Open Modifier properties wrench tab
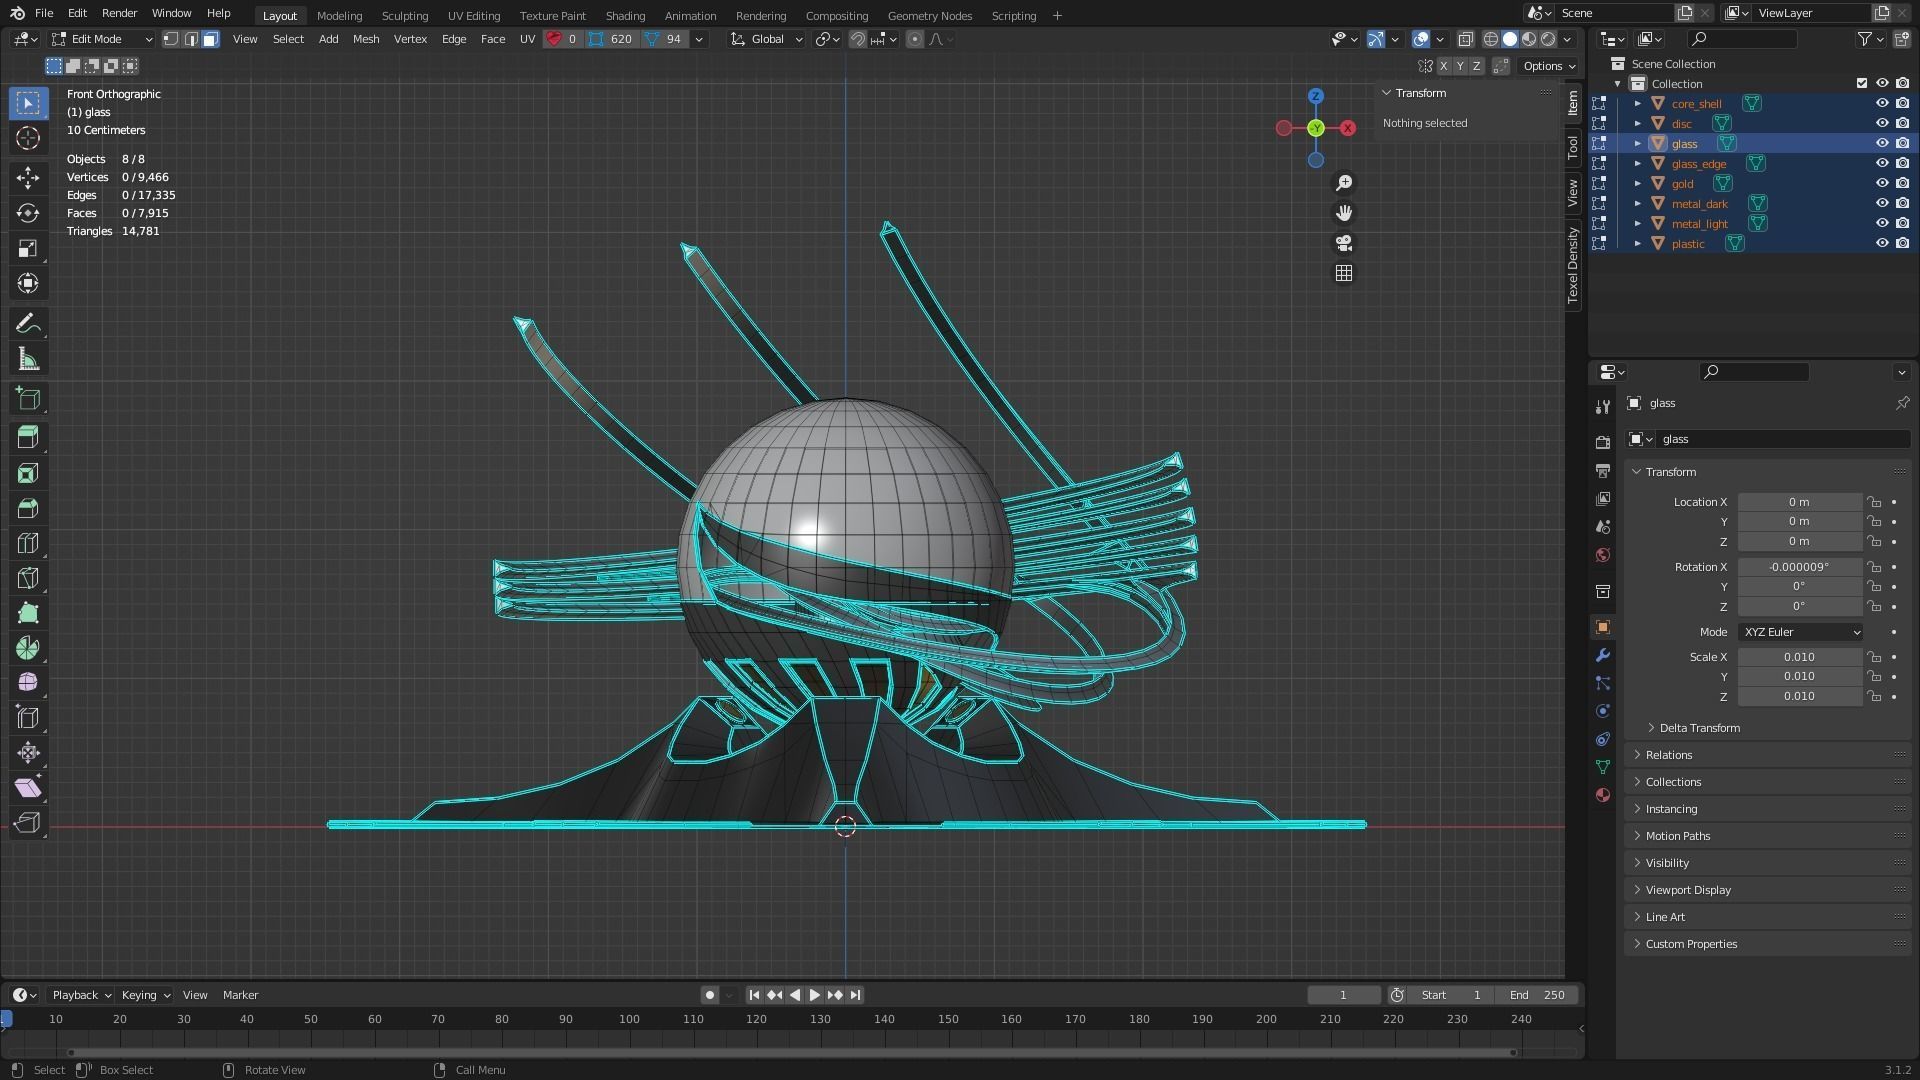This screenshot has width=1920, height=1080. pos(1603,656)
